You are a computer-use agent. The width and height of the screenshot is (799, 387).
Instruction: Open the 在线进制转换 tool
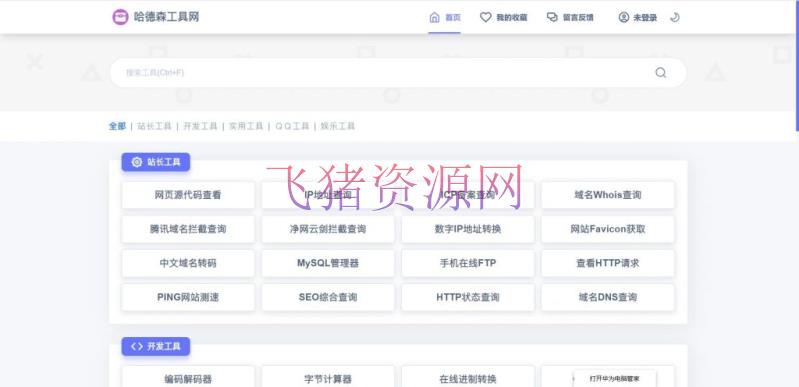468,376
